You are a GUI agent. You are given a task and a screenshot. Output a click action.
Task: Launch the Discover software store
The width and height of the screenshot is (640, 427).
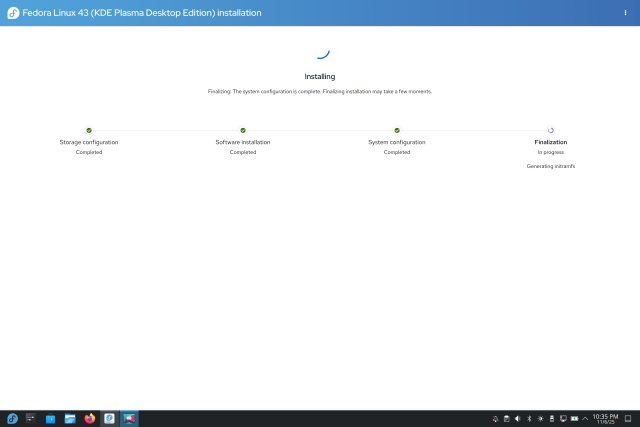[x=50, y=418]
